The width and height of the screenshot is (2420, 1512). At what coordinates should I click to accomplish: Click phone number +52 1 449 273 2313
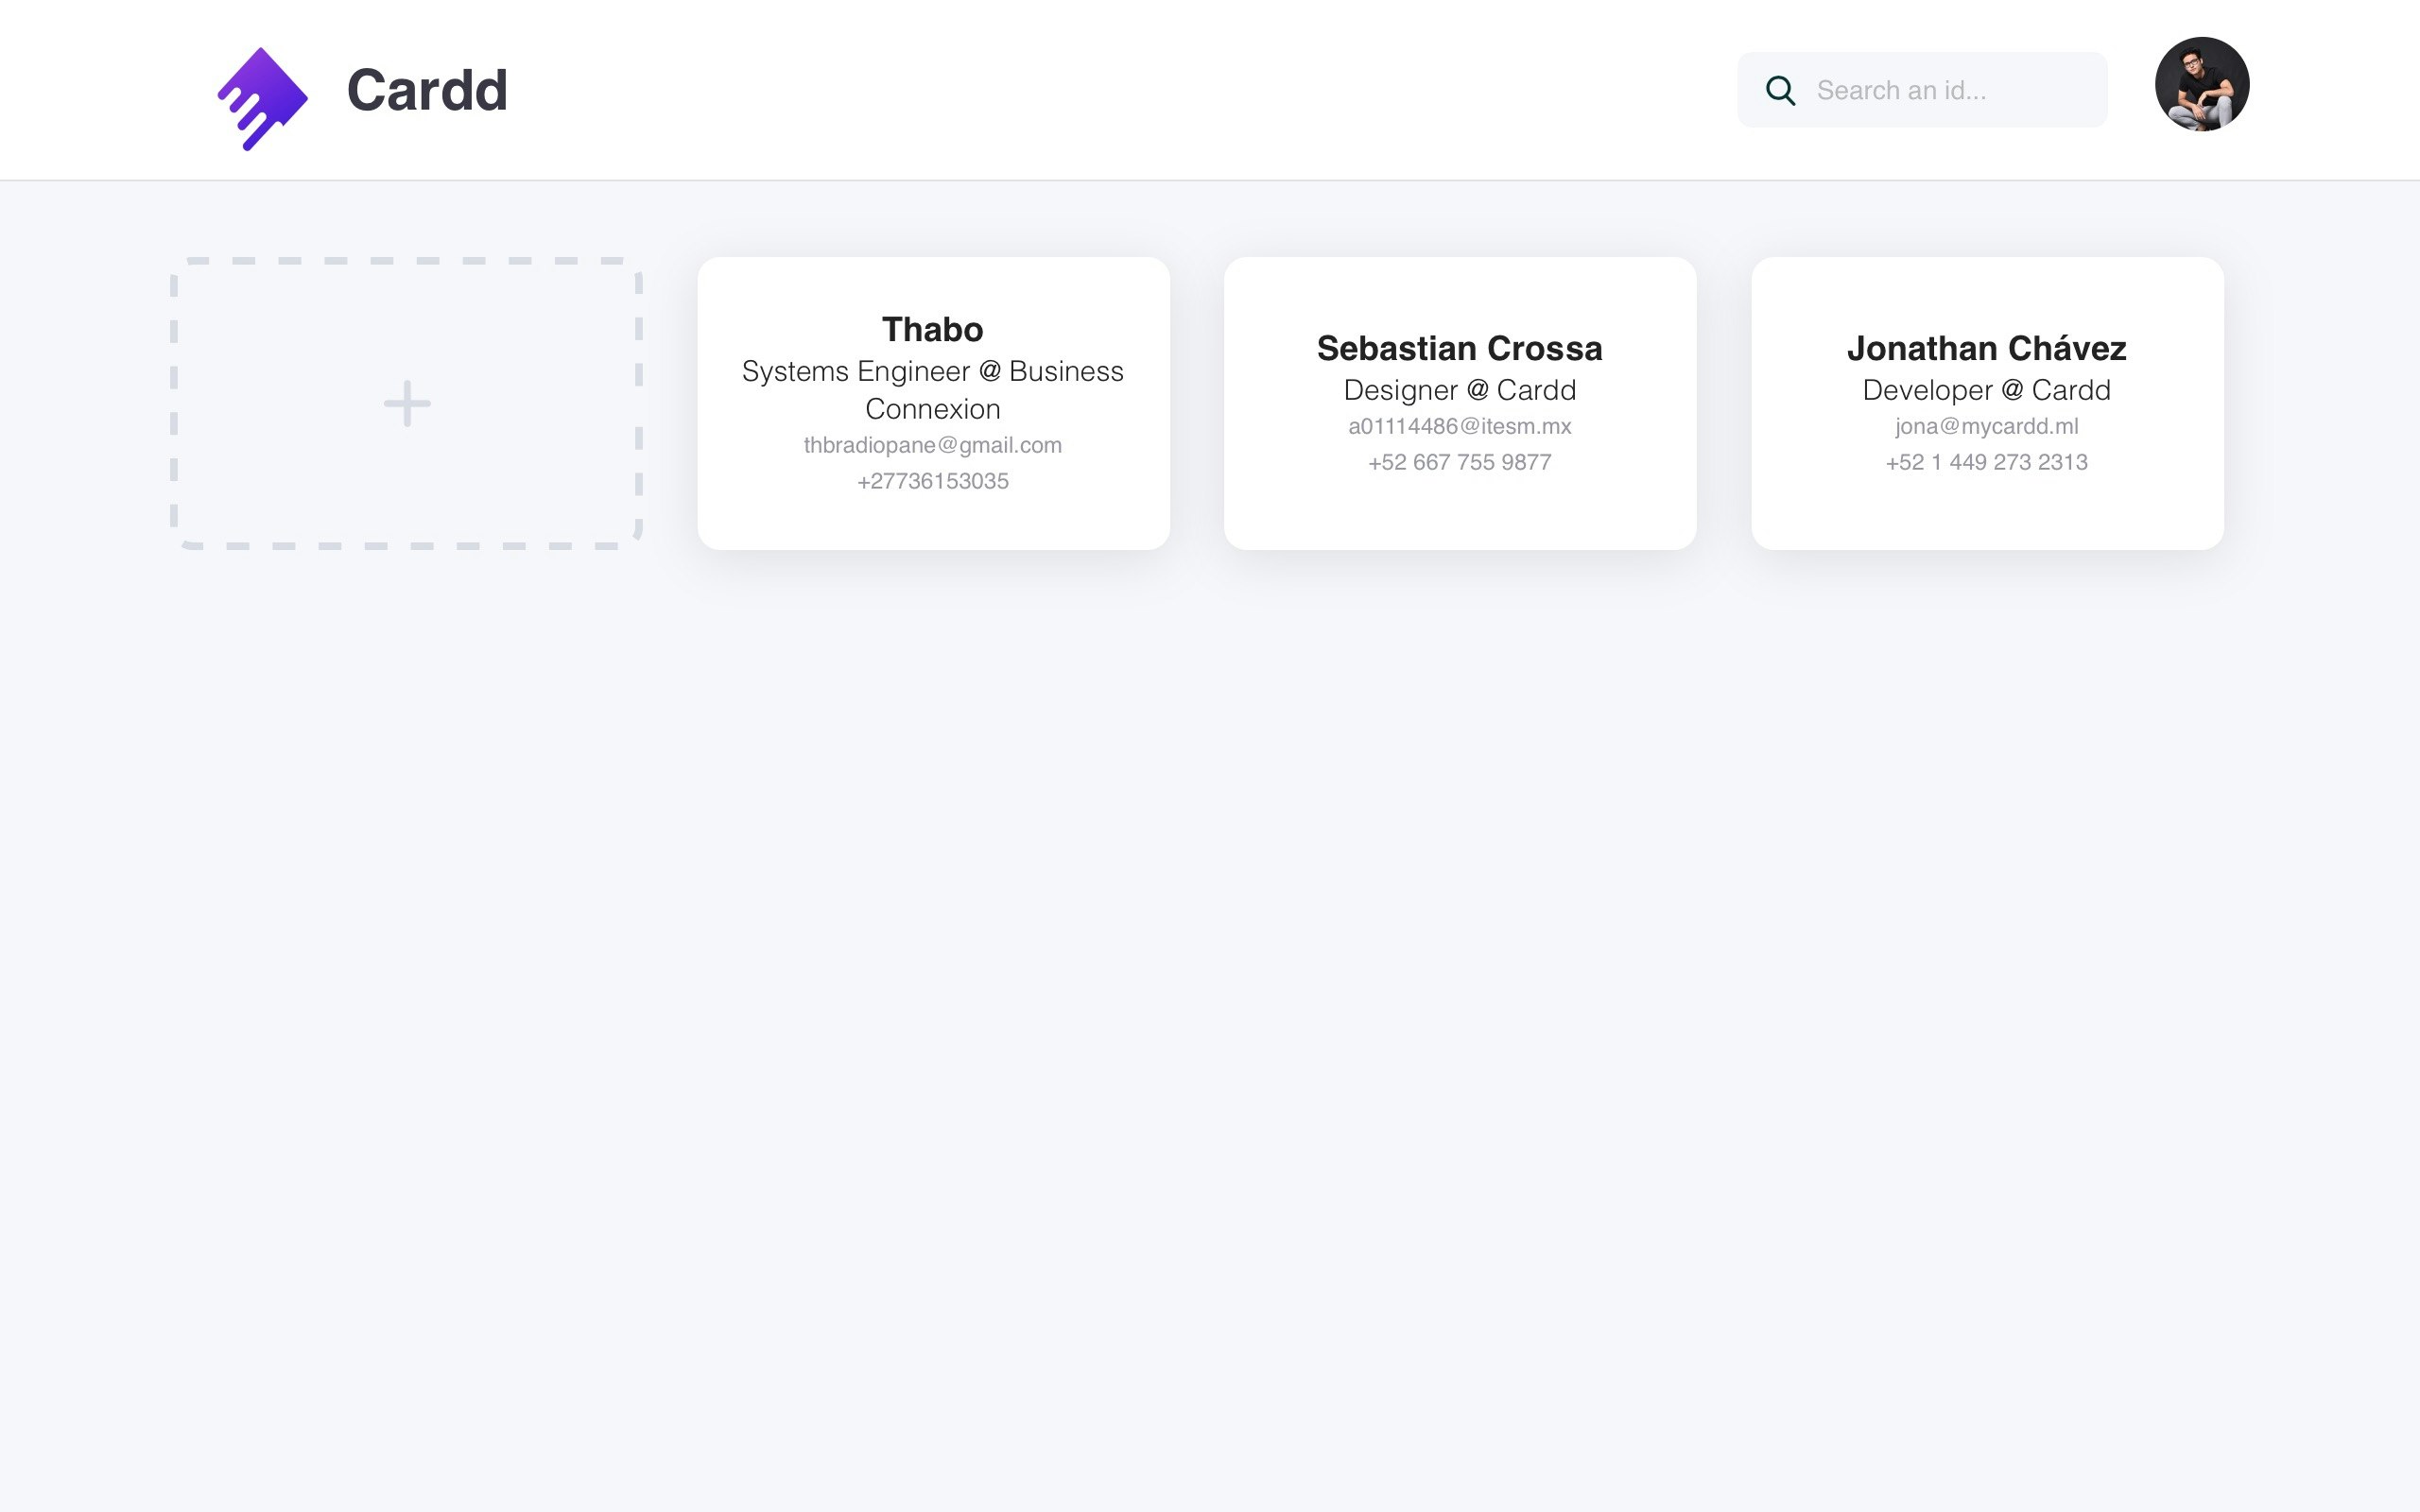(1986, 462)
